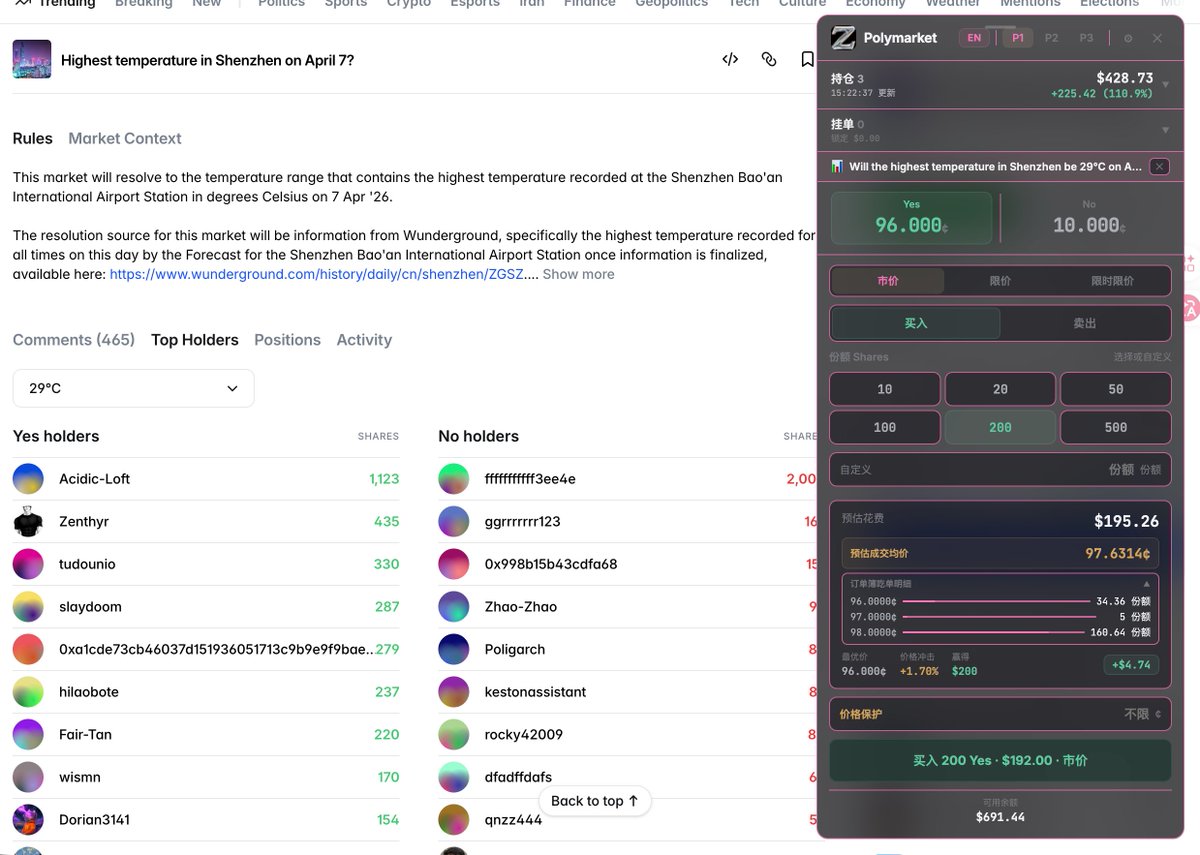Click kestonassistant's avatar
The height and width of the screenshot is (855, 1200).
[454, 692]
